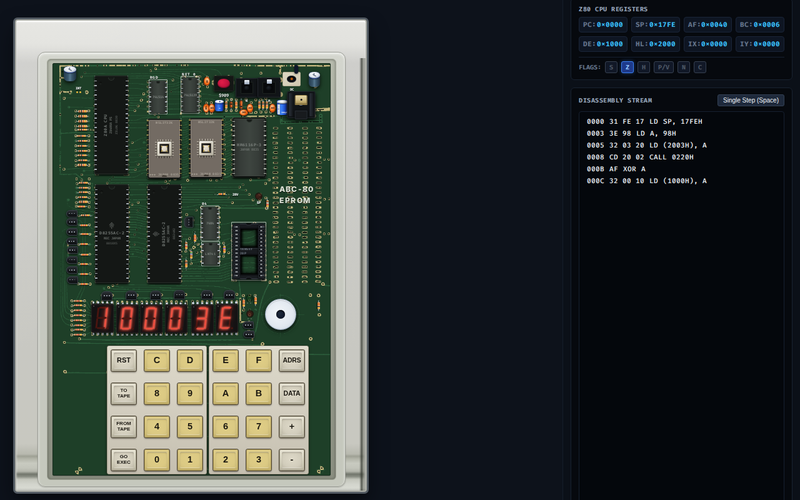
Task: Tap the hex B key on the keypad
Action: 259,393
